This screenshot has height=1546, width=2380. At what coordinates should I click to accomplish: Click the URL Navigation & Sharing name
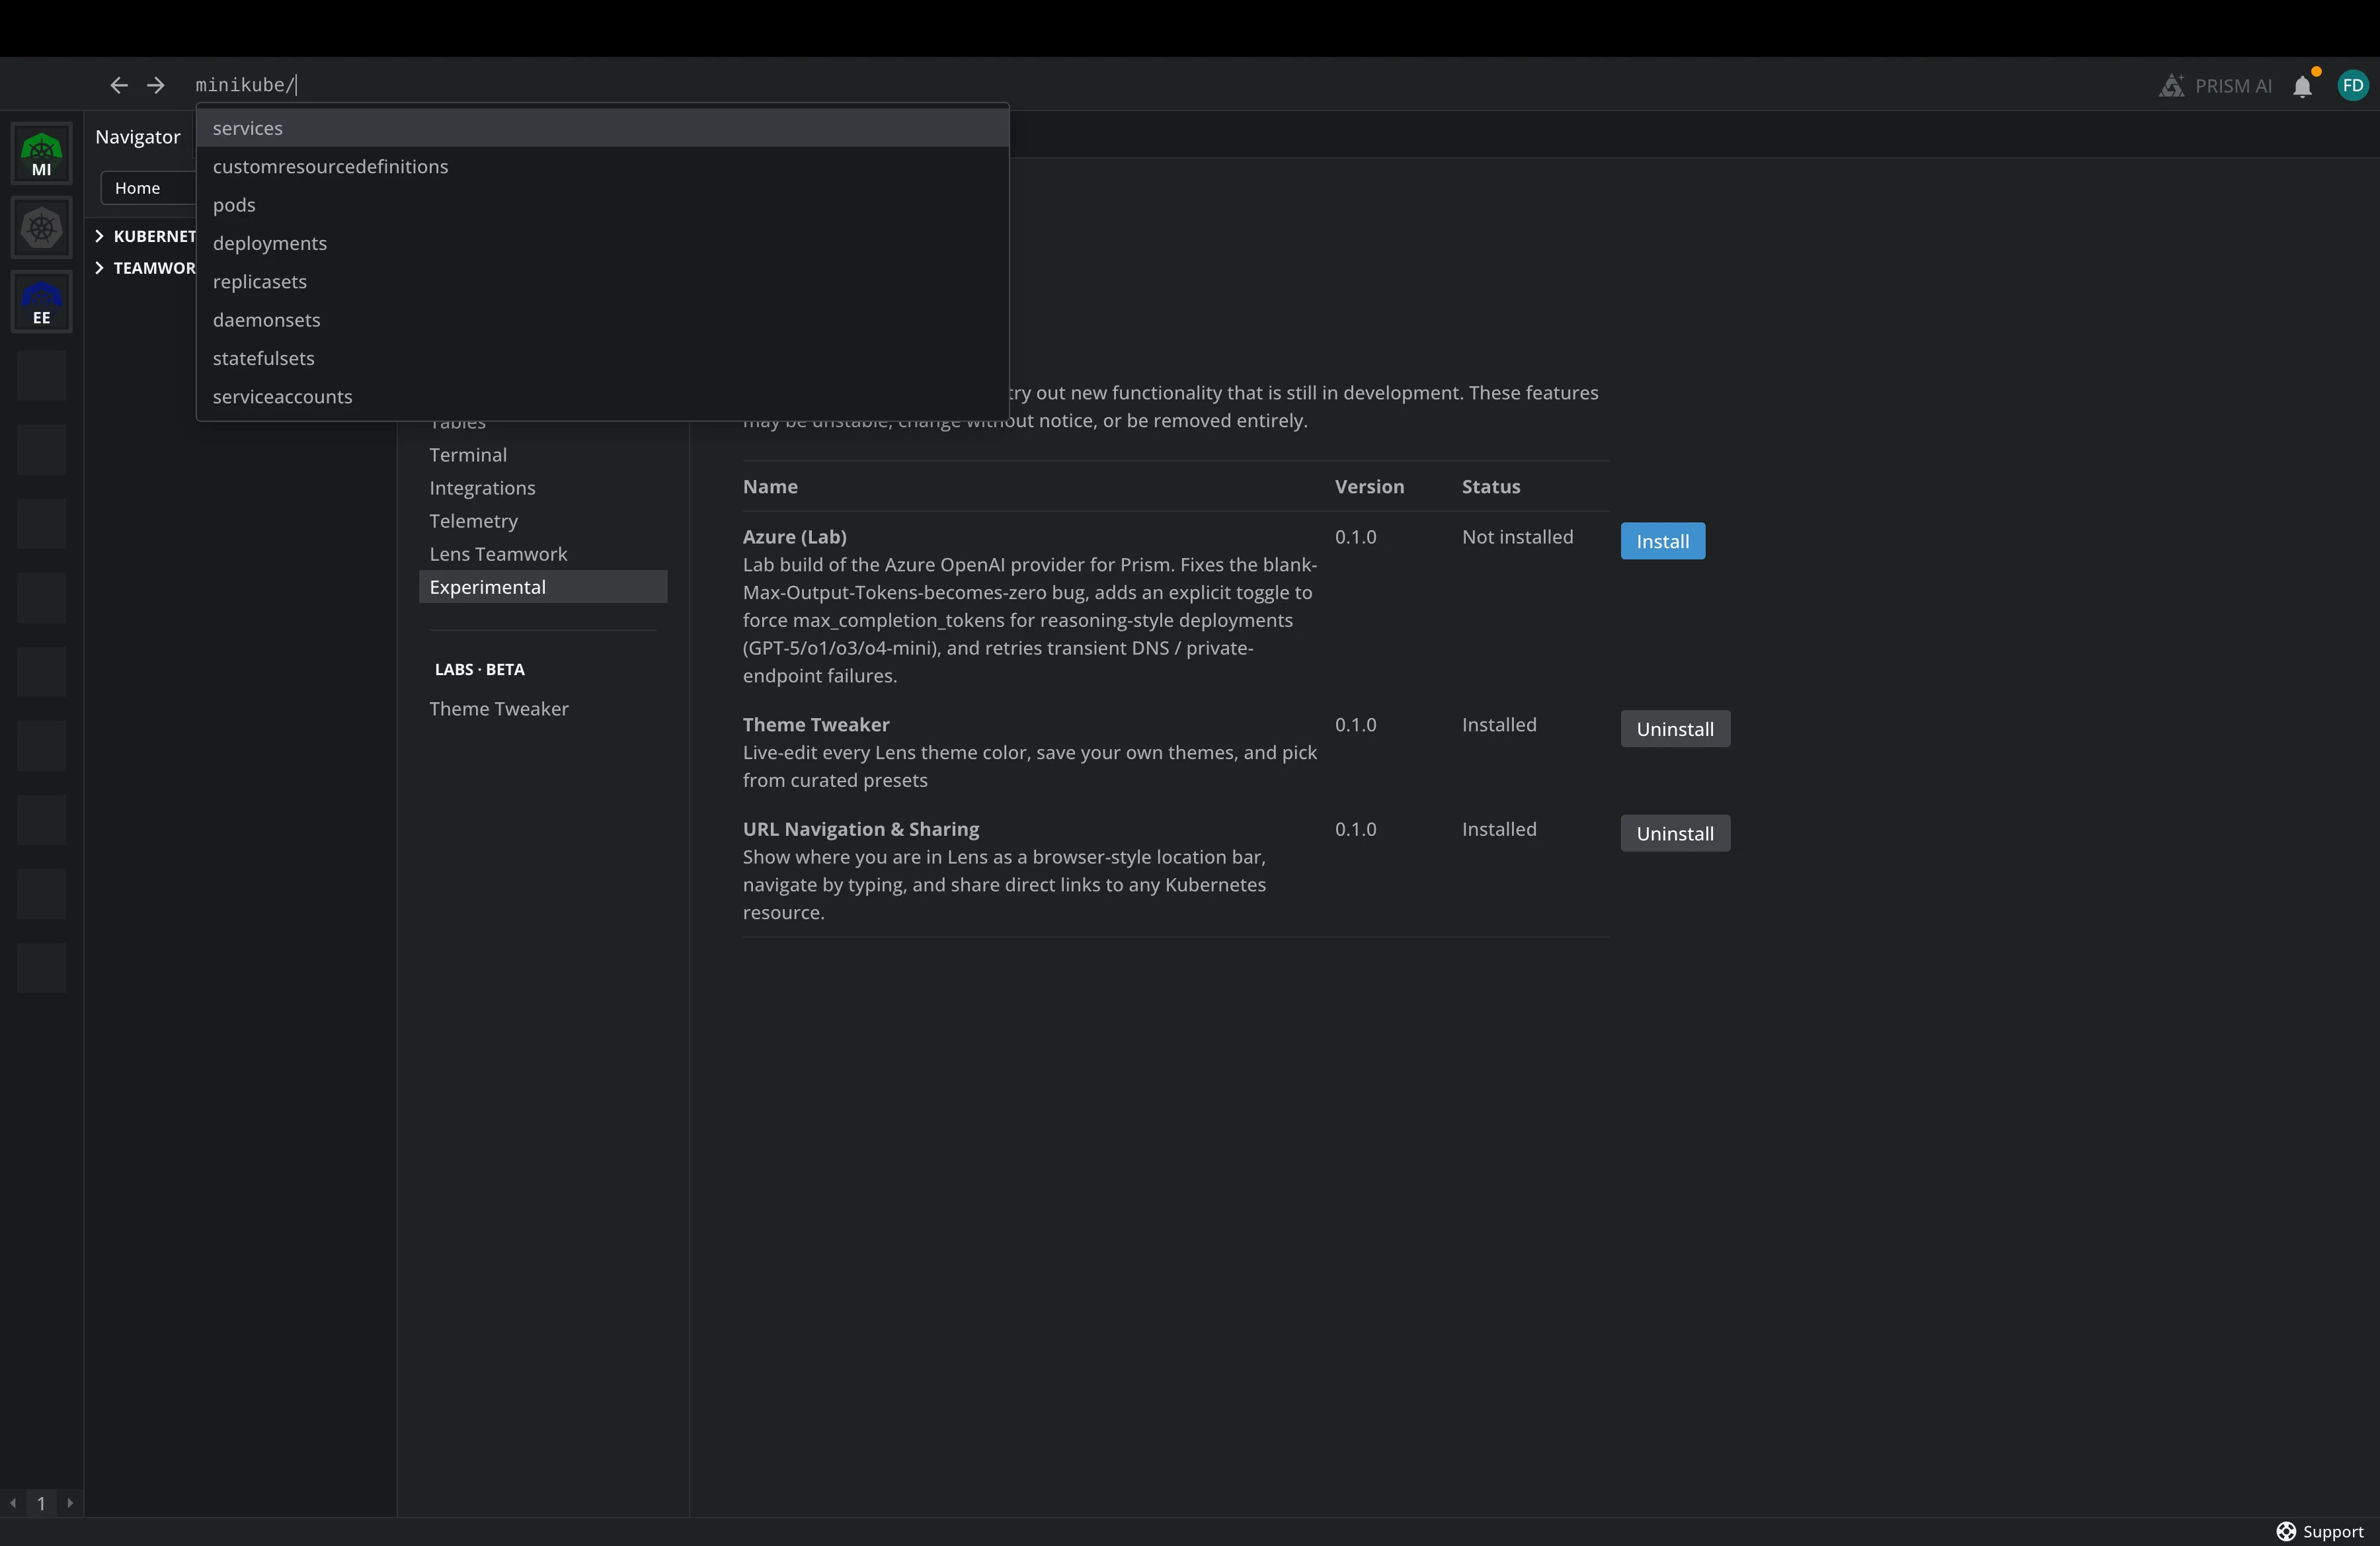click(x=860, y=829)
